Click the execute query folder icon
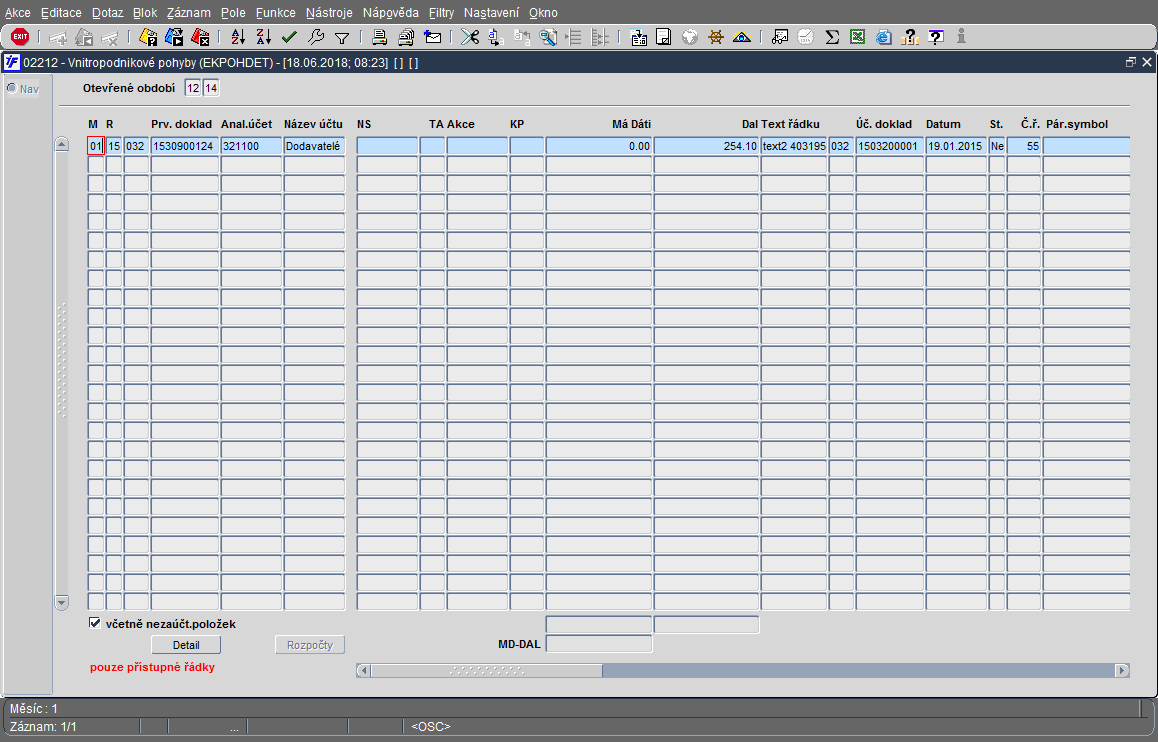 pyautogui.click(x=174, y=36)
